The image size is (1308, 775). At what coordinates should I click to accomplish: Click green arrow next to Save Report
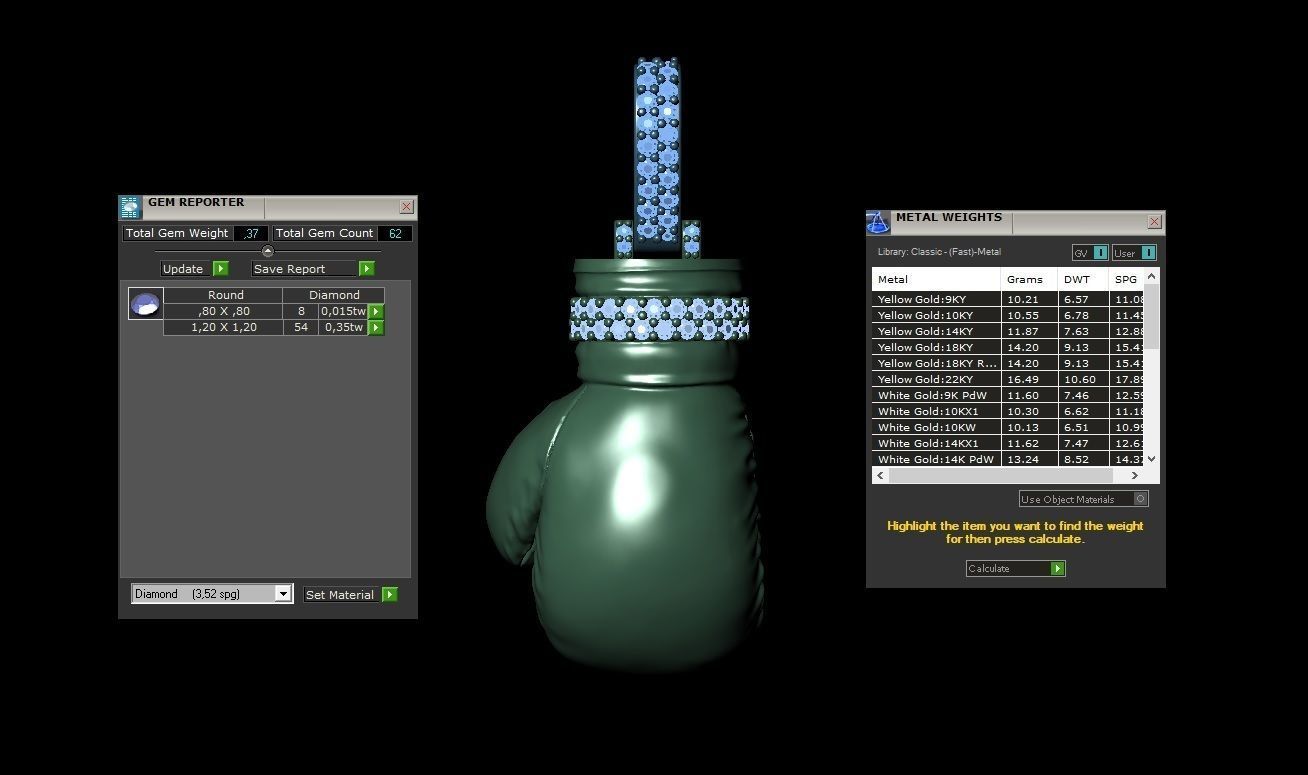pos(367,268)
